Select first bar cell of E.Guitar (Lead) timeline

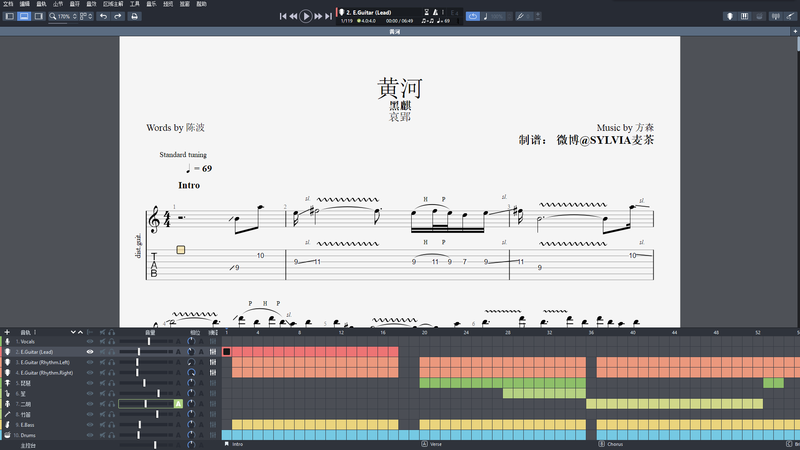click(x=227, y=352)
